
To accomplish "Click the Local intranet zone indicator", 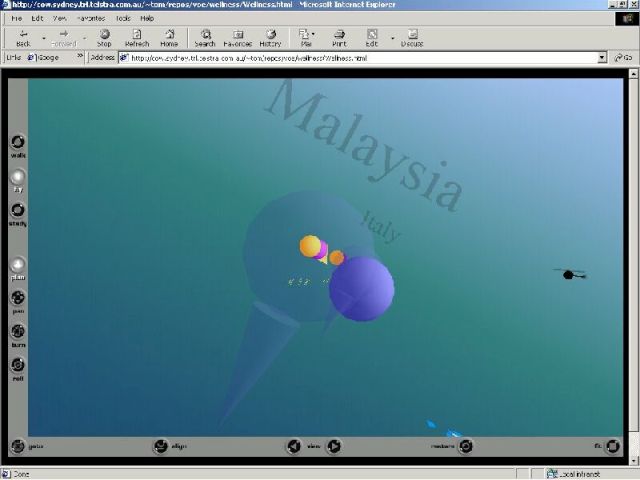I will point(575,474).
